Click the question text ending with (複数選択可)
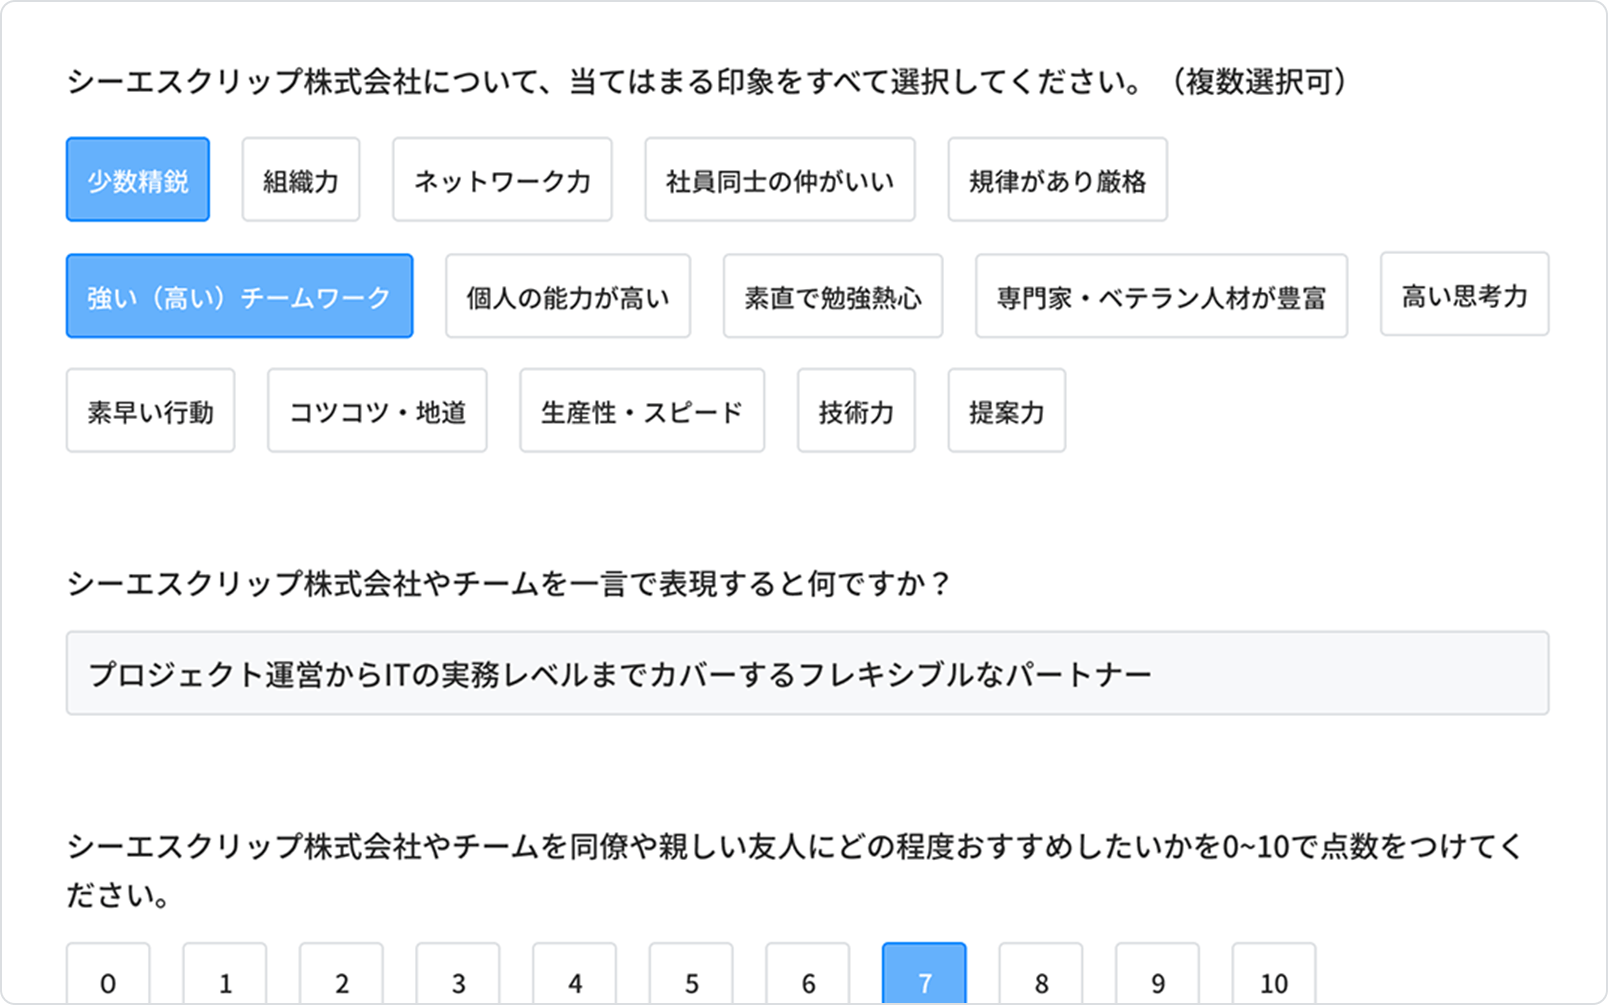This screenshot has width=1608, height=1005. tap(710, 81)
